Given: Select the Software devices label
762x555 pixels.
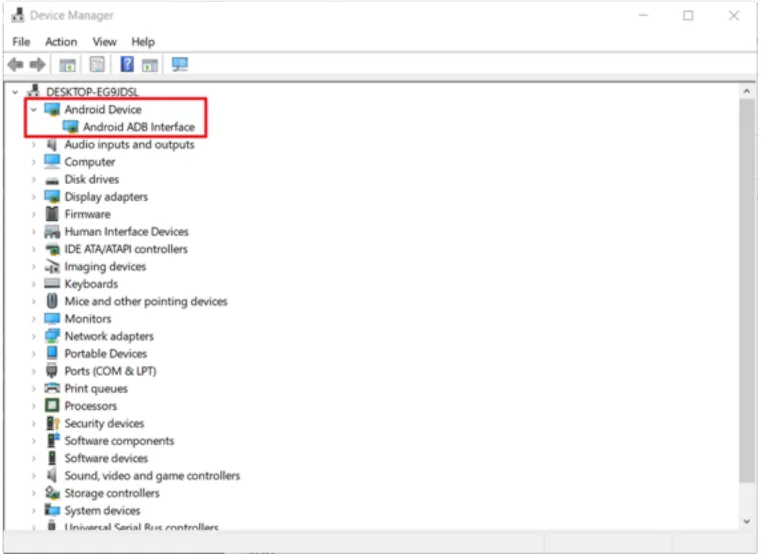Looking at the screenshot, I should tap(106, 458).
